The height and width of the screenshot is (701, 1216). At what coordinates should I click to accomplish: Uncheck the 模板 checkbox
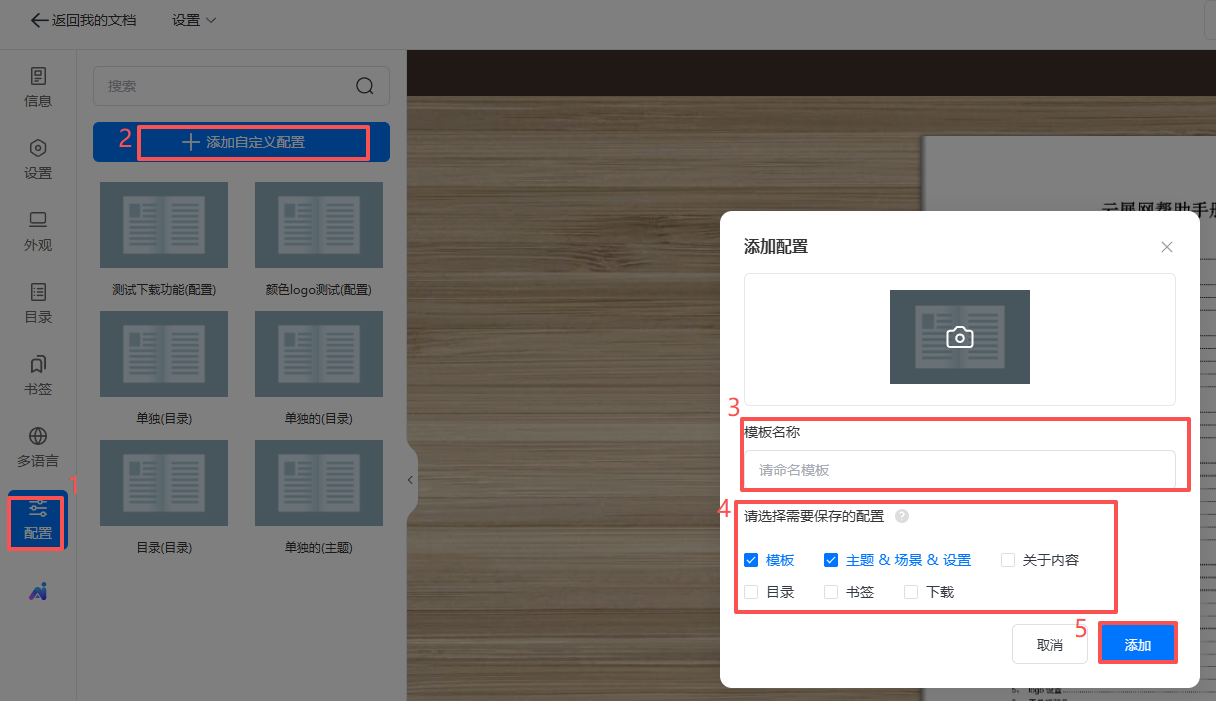pyautogui.click(x=751, y=560)
